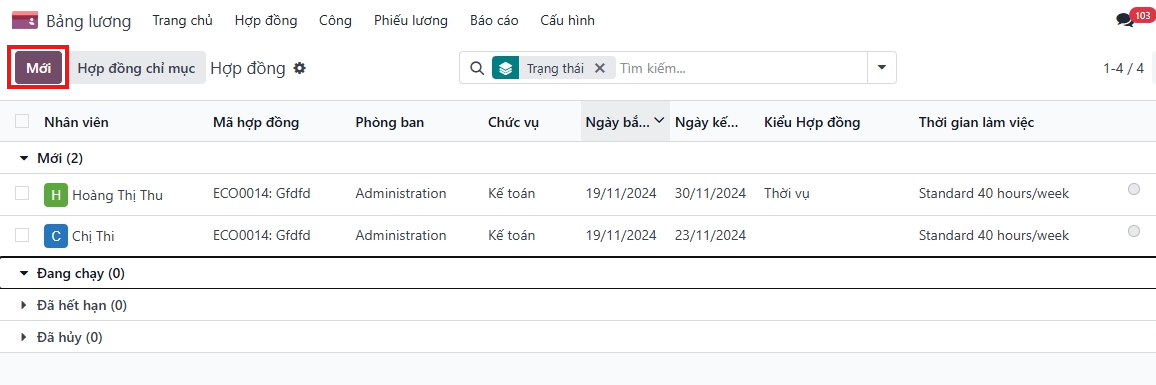Click Standard 40 hours/week in Hoàng Thị Thu row
1156x385 pixels.
(x=993, y=194)
